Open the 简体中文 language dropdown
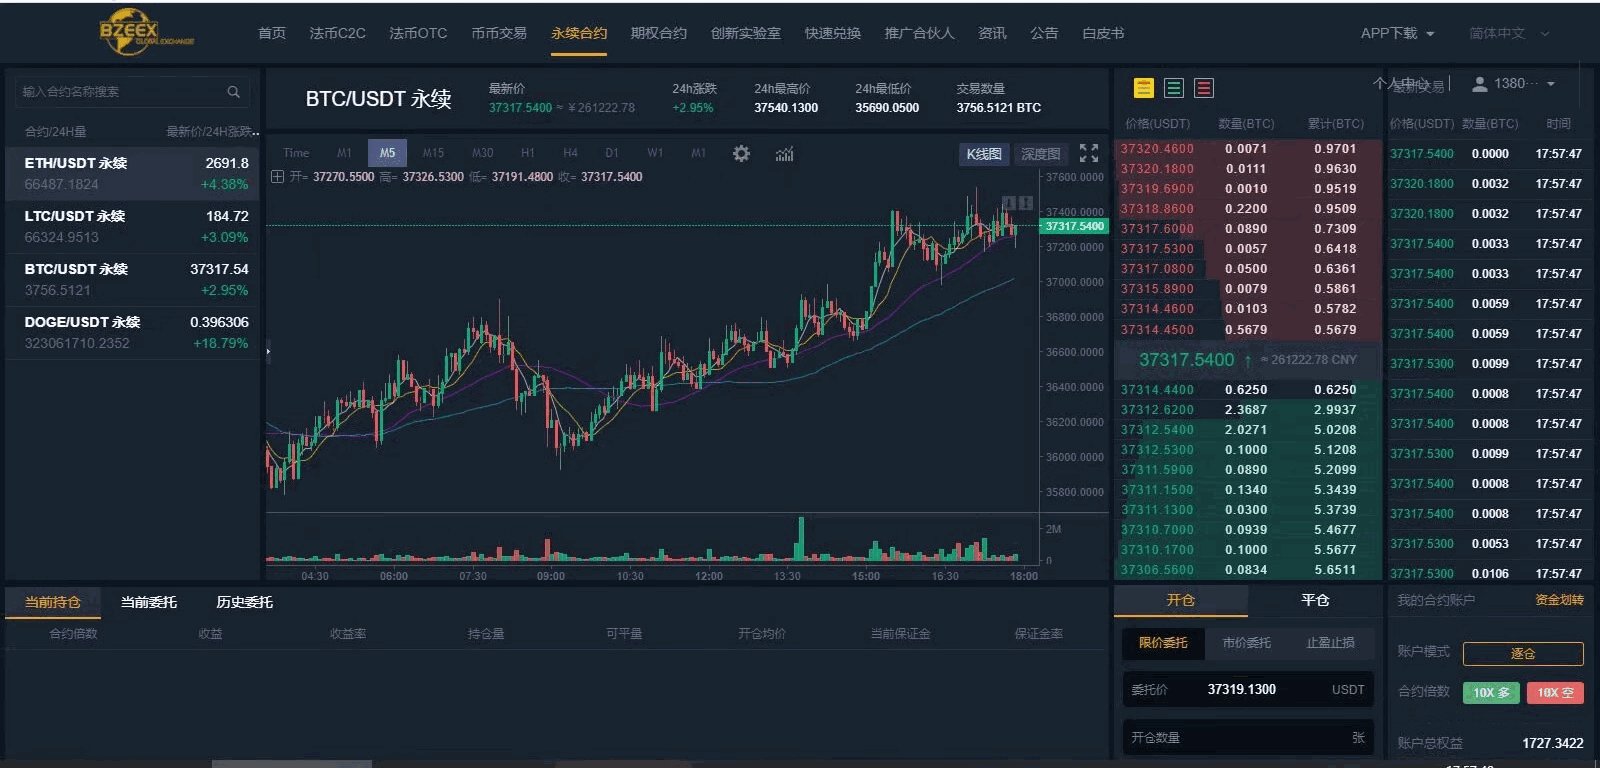This screenshot has width=1600, height=768. pyautogui.click(x=1508, y=33)
